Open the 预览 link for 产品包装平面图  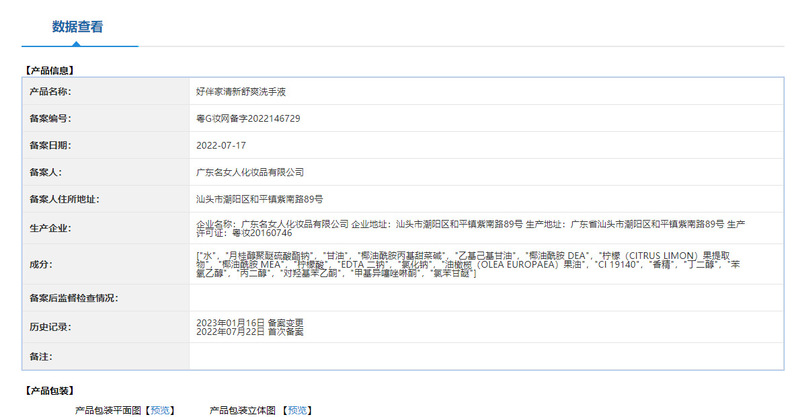160,410
